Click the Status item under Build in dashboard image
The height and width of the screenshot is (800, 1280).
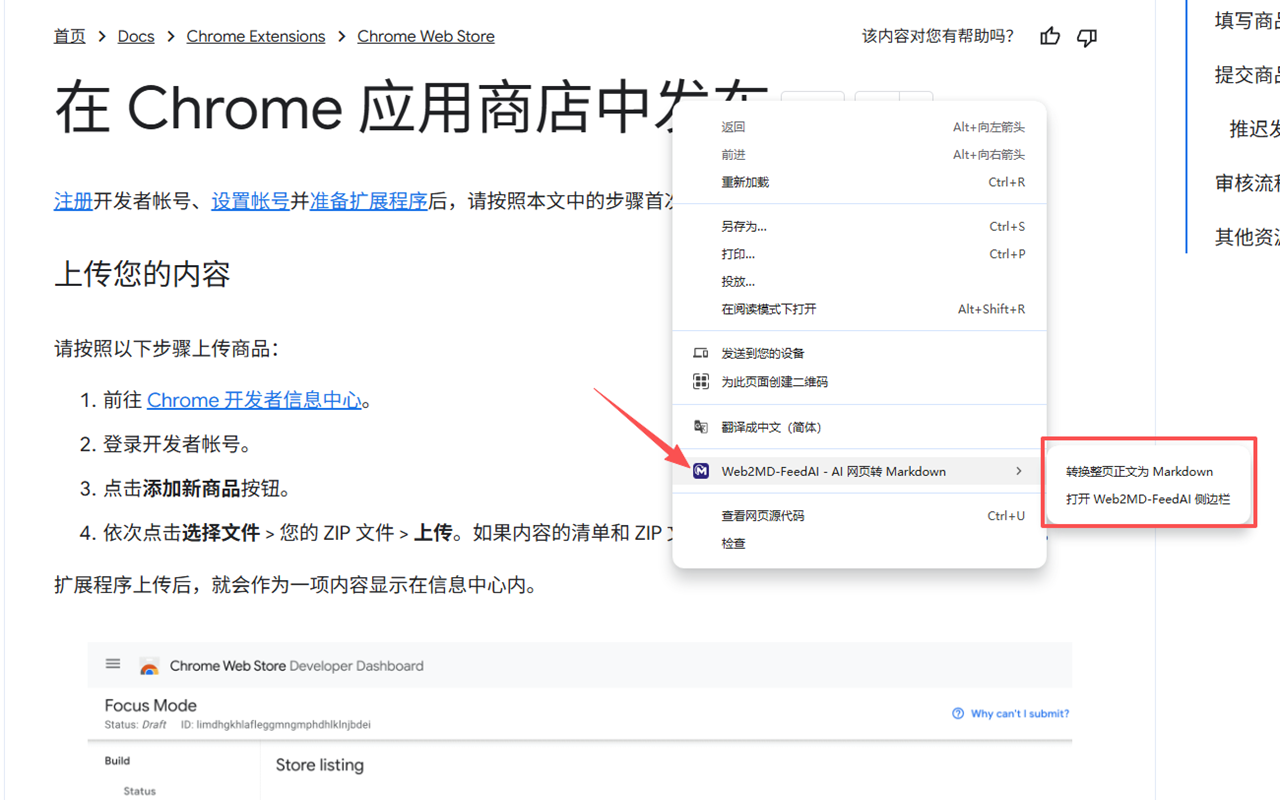pos(140,791)
